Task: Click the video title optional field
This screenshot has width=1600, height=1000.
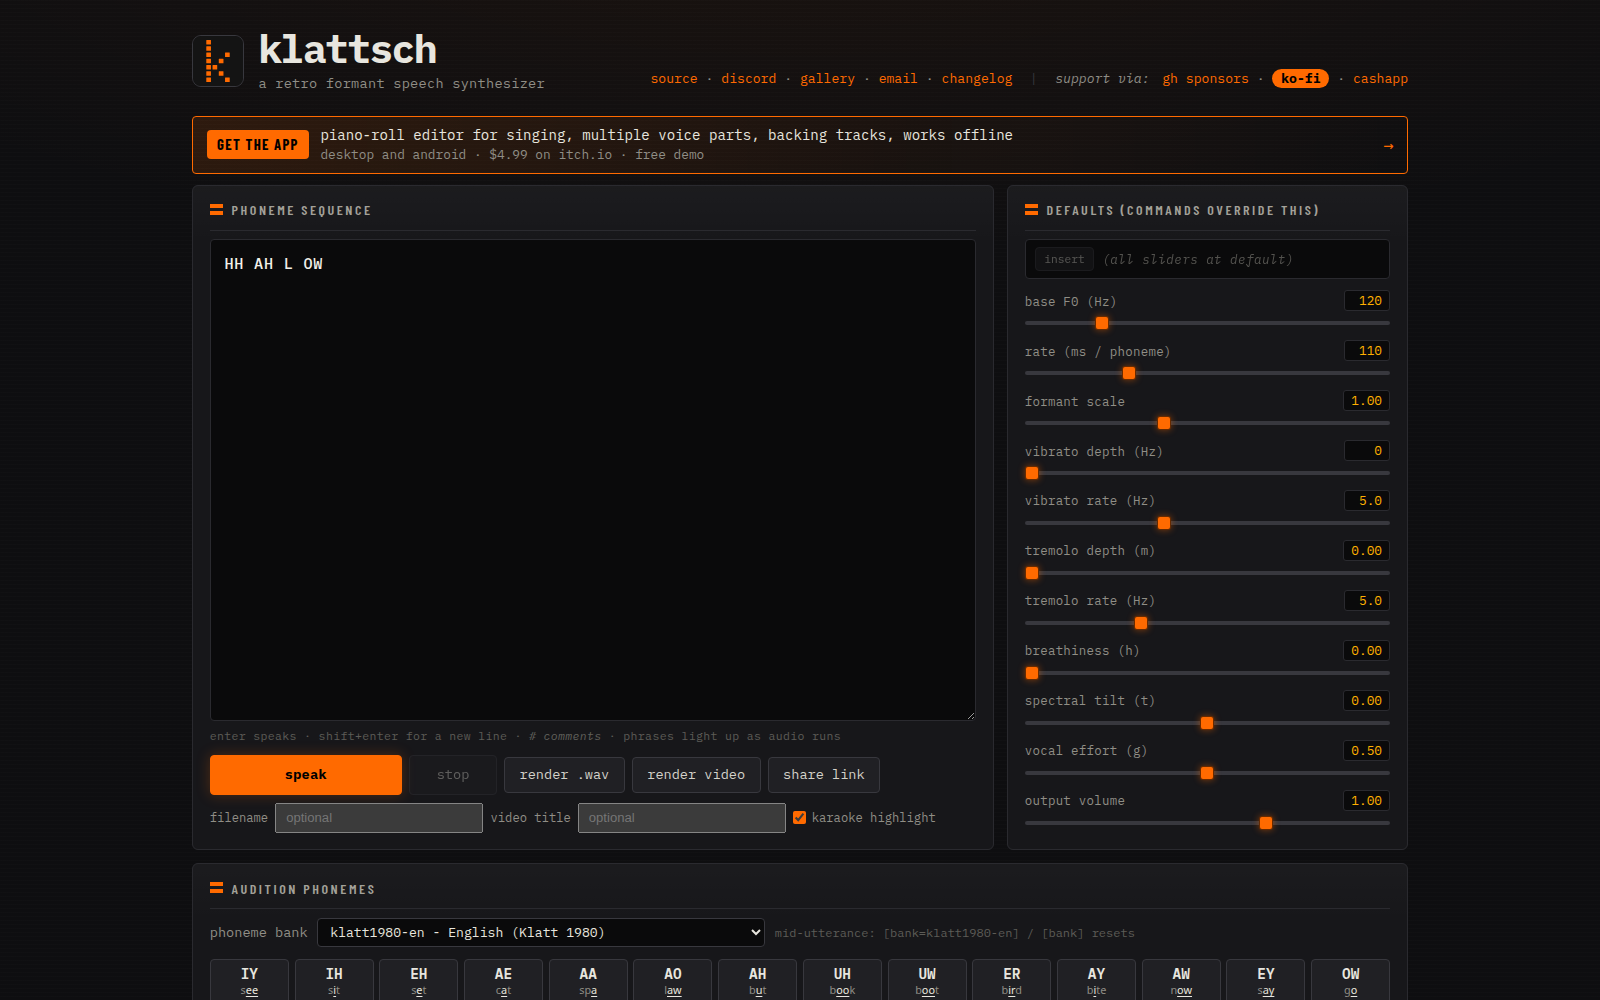Action: (682, 818)
